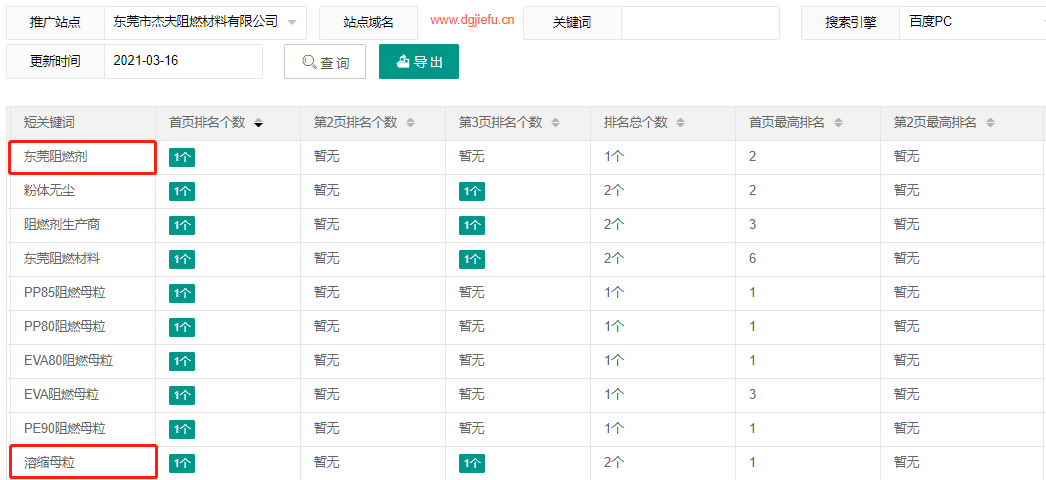Viewport: 1046px width, 480px height.
Task: Open the 更新时间 date field 2021-03-16
Action: 183,61
